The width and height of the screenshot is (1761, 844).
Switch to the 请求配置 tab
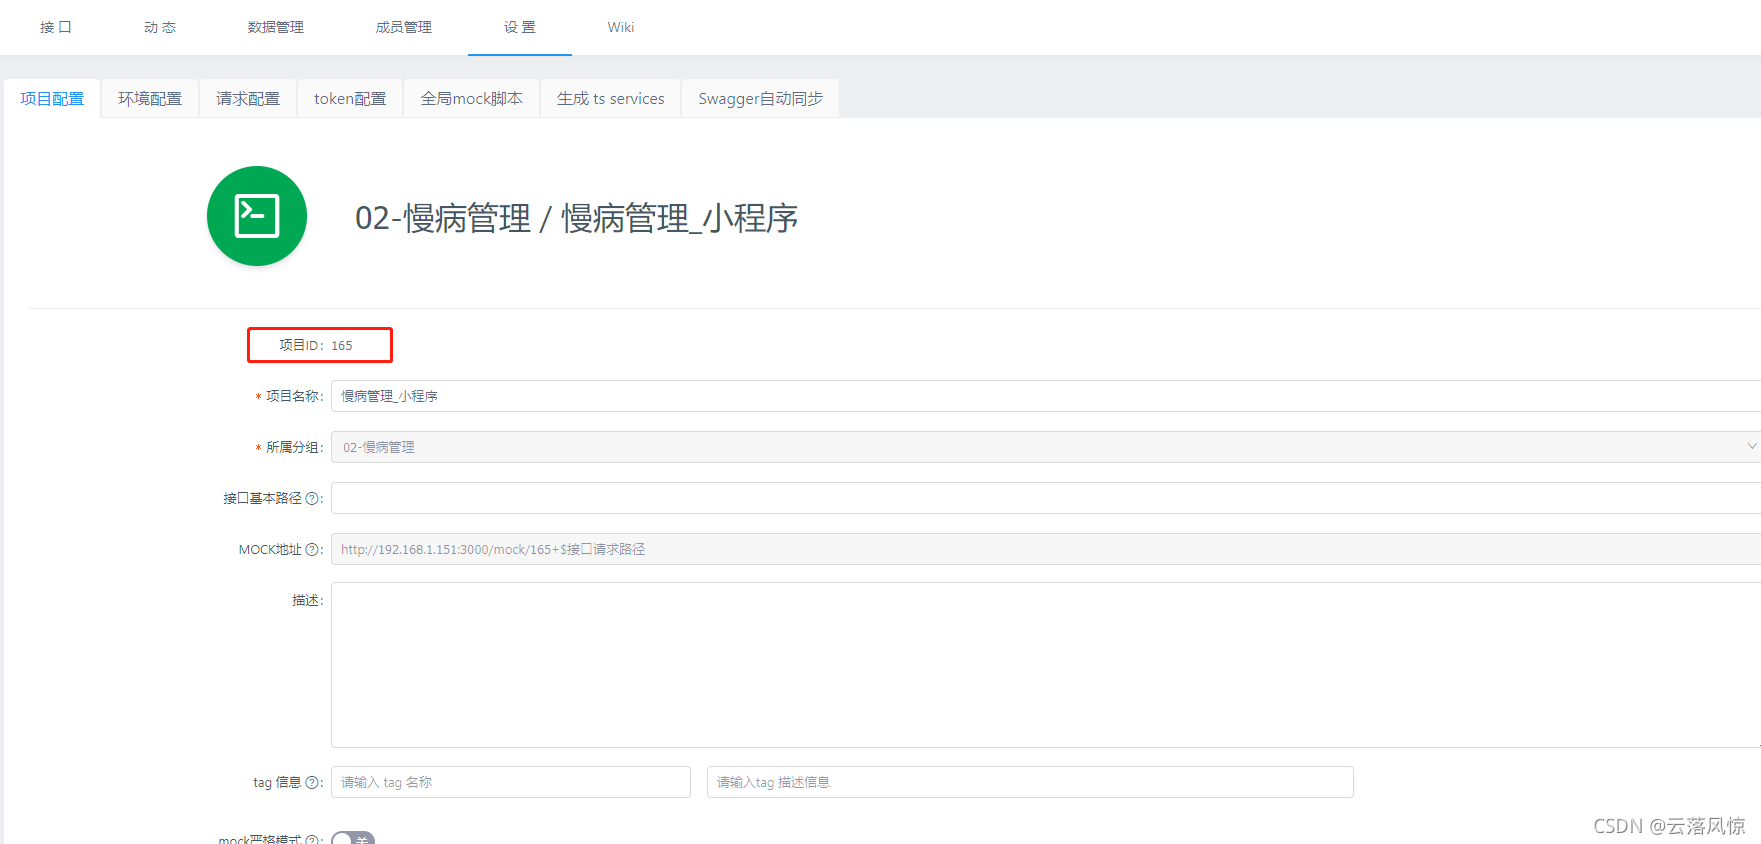coord(248,98)
